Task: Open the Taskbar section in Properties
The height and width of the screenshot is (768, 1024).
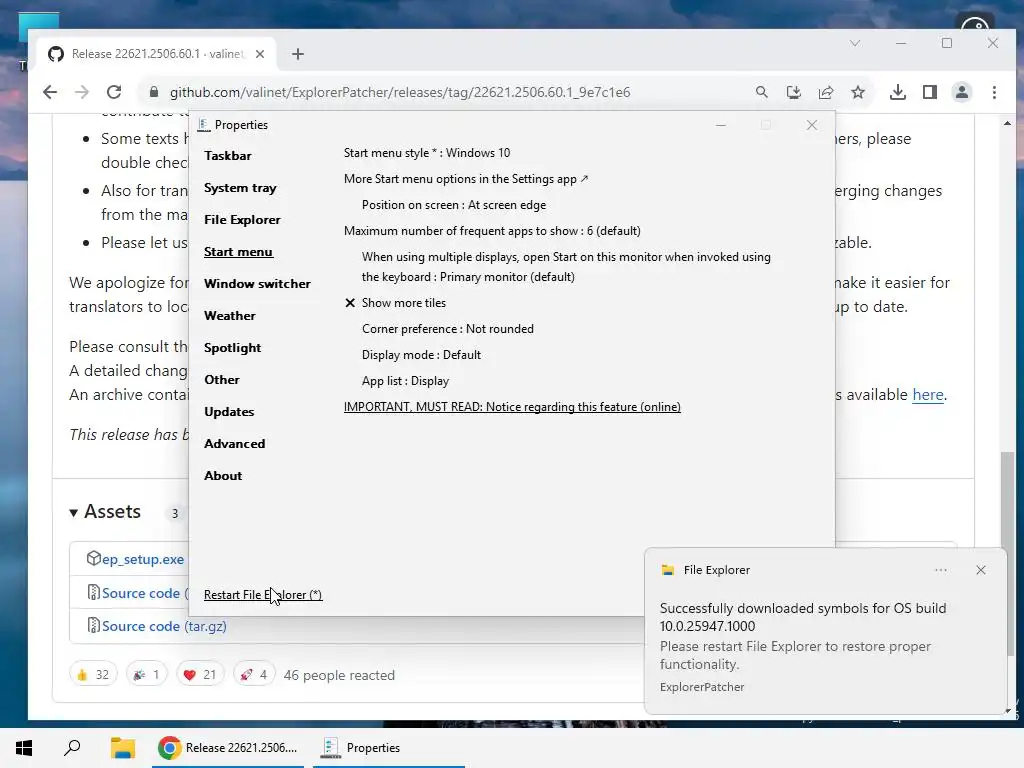Action: [x=227, y=155]
